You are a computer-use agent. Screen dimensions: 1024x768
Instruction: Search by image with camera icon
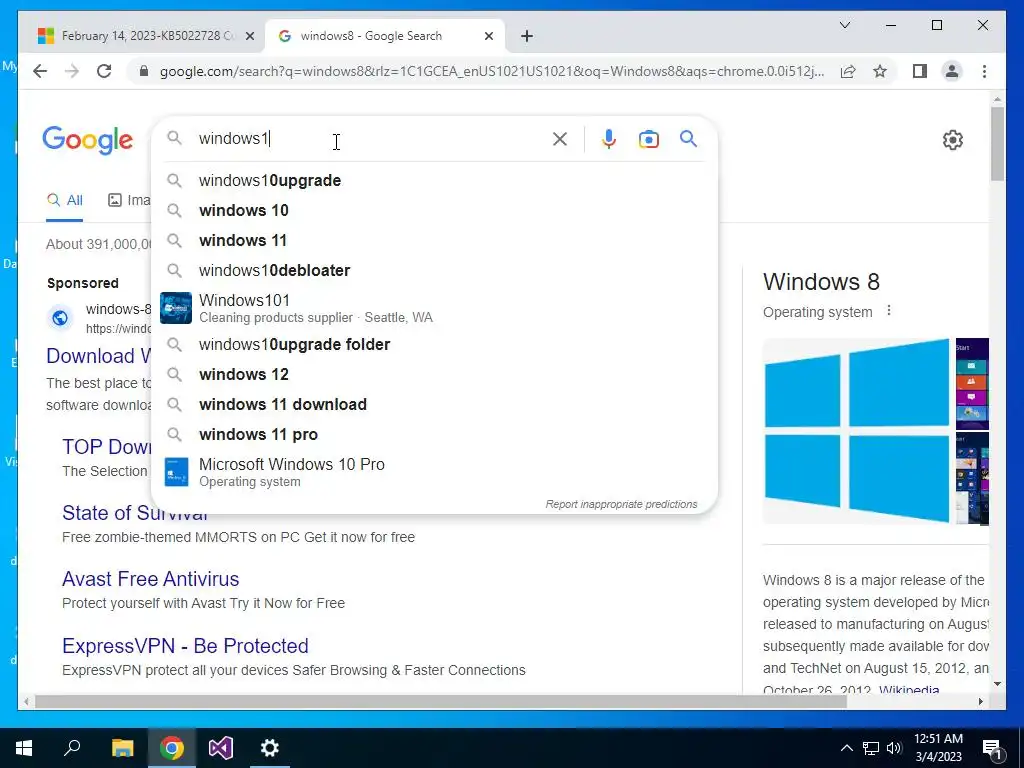tap(648, 139)
